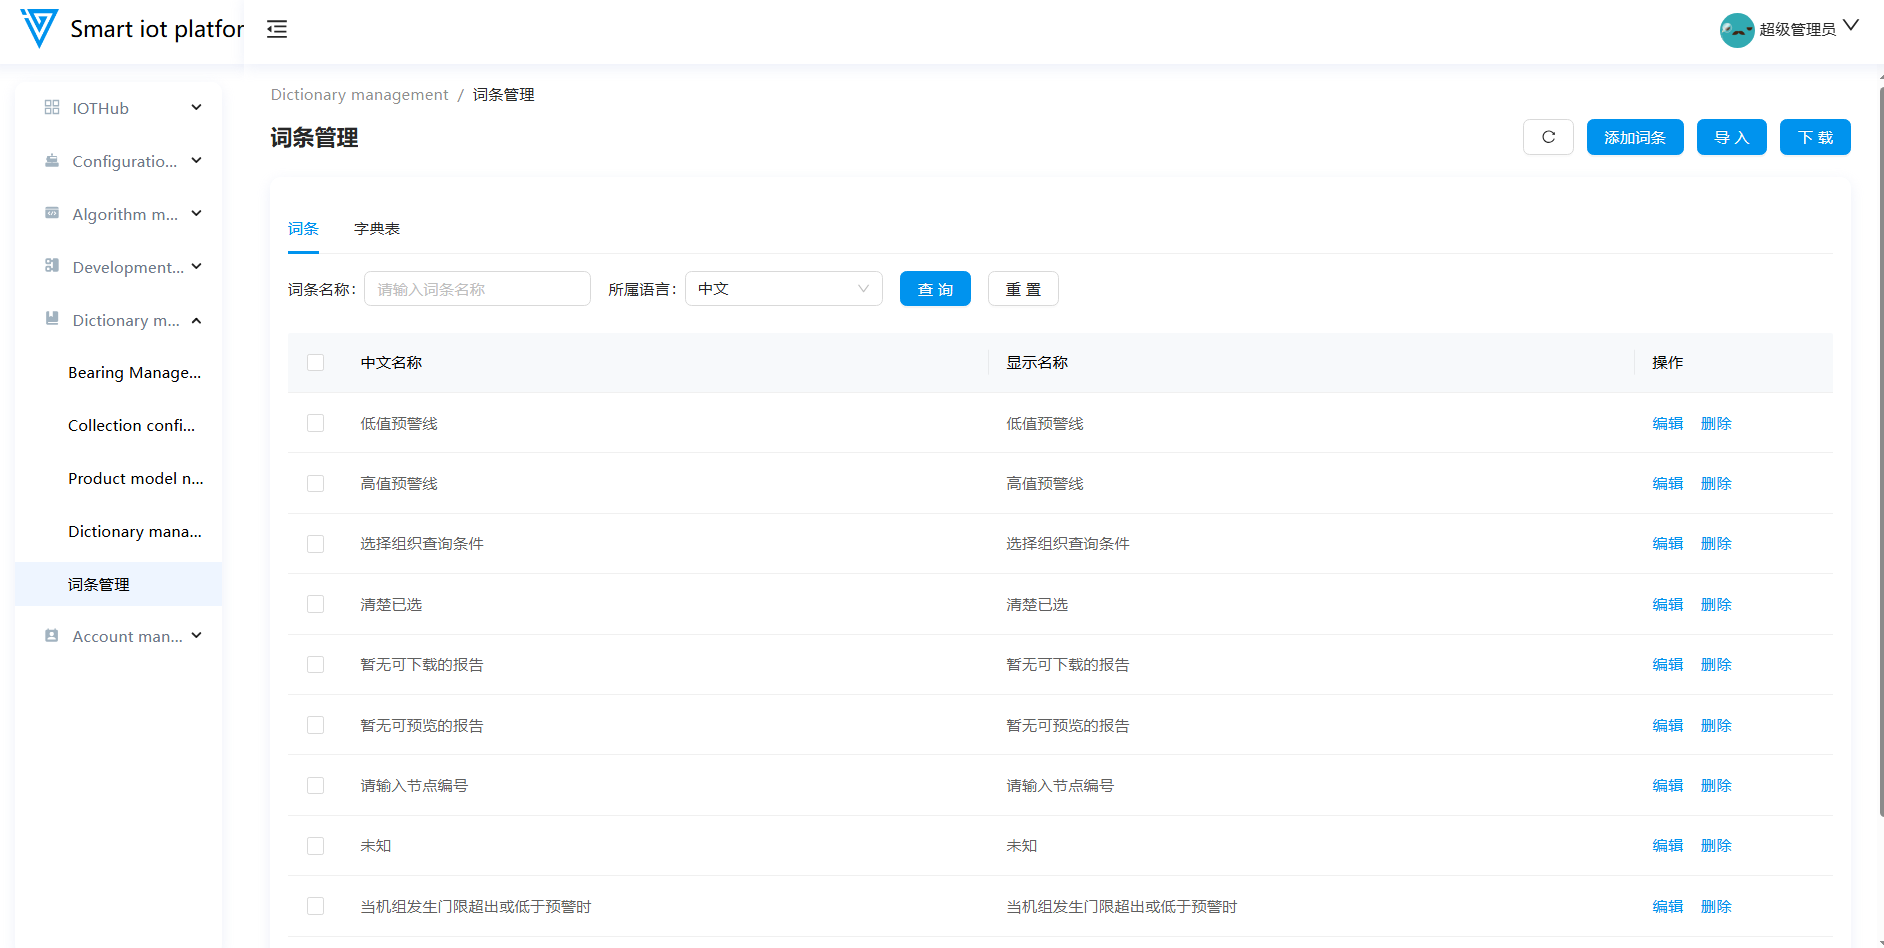Check the box for 高值预警线 row
The image size is (1884, 948).
click(x=315, y=483)
